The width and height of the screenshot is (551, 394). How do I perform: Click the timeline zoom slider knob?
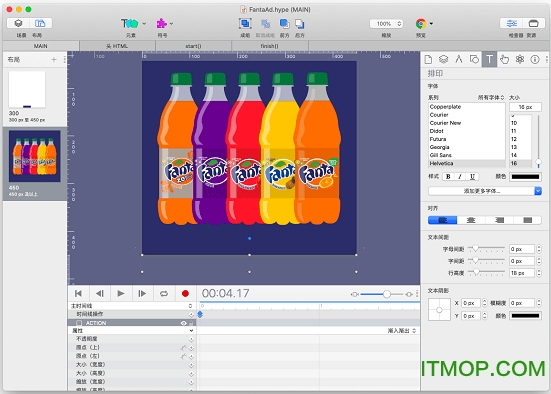pos(387,294)
